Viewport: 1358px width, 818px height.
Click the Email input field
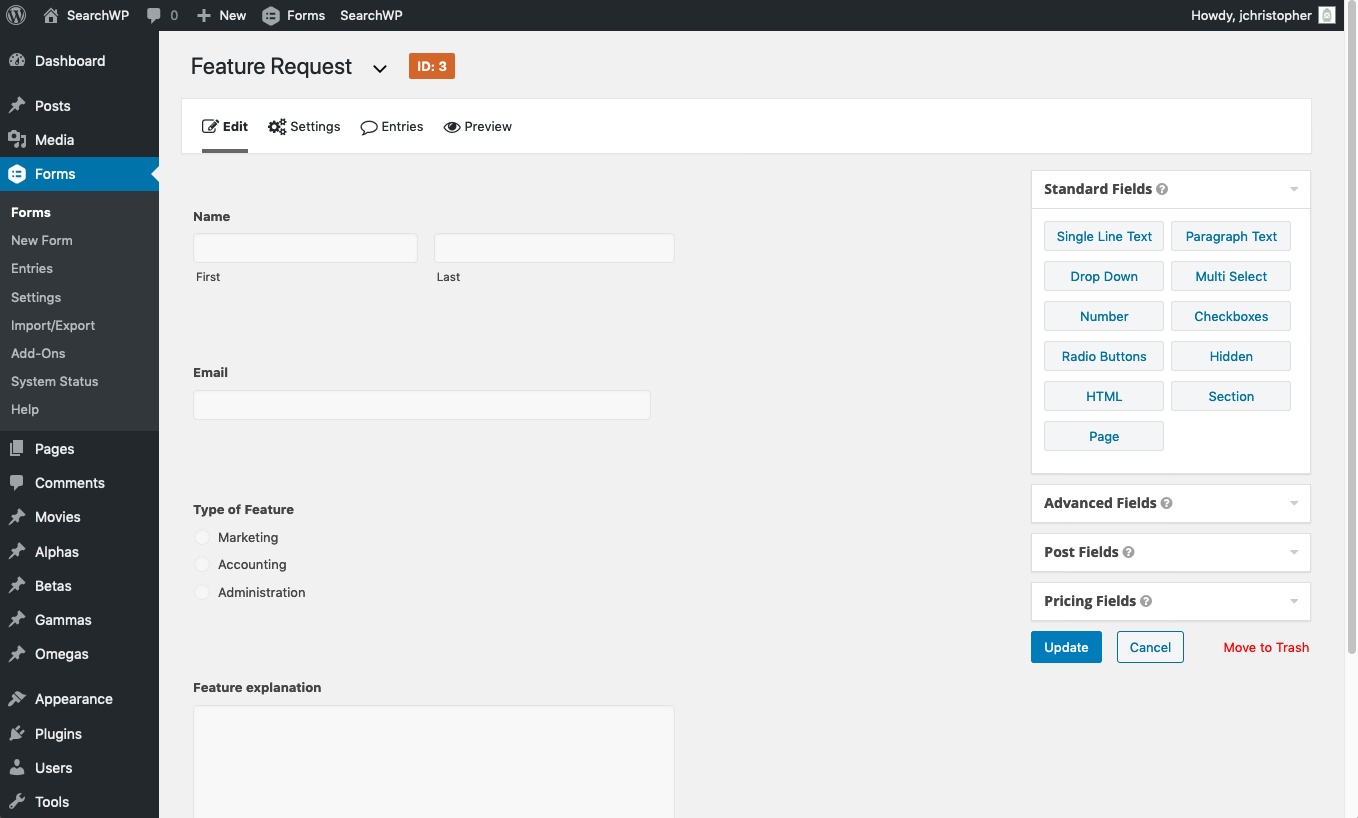(x=422, y=405)
